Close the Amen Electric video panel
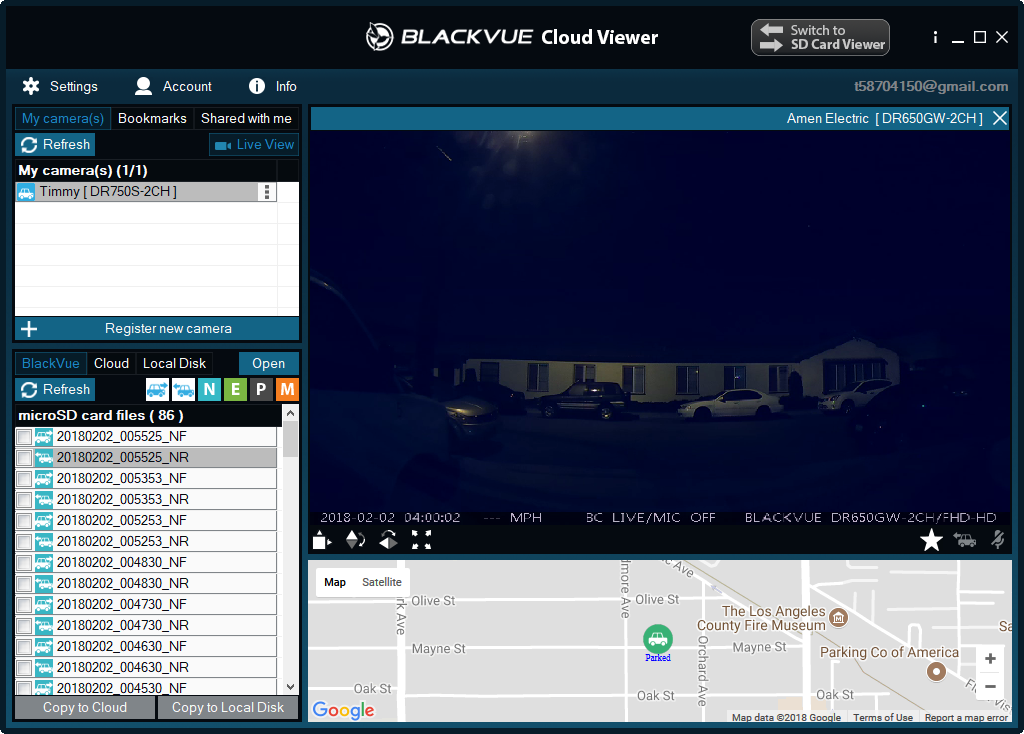1024x734 pixels. (x=999, y=118)
